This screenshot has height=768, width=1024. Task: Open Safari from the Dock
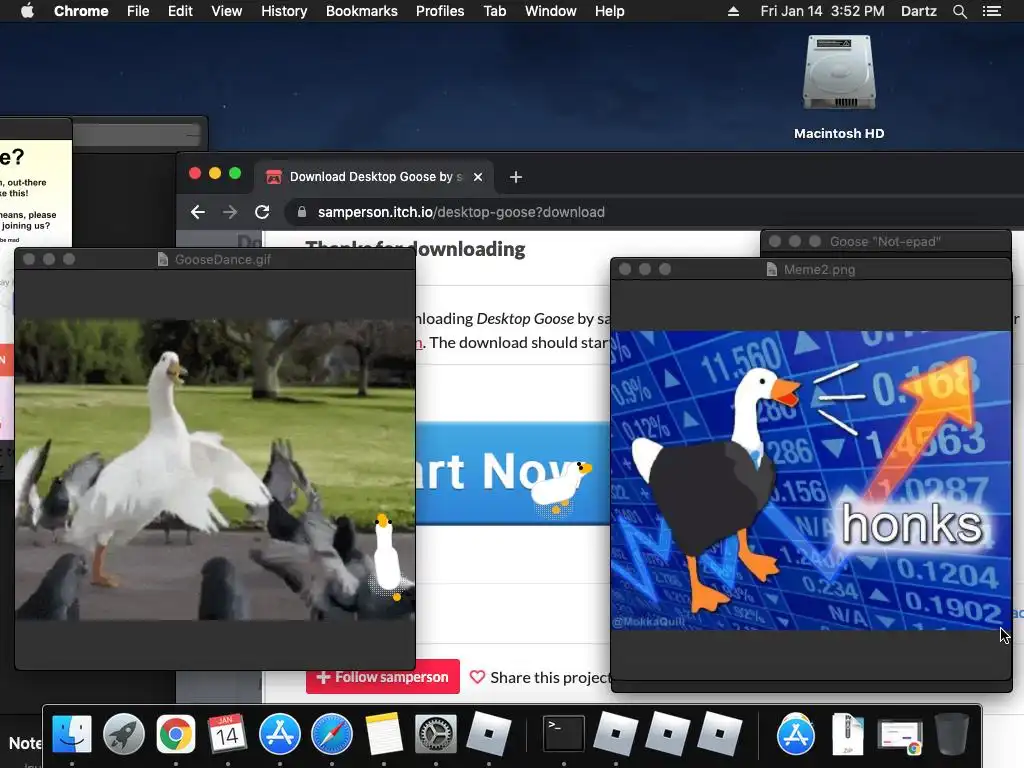332,734
